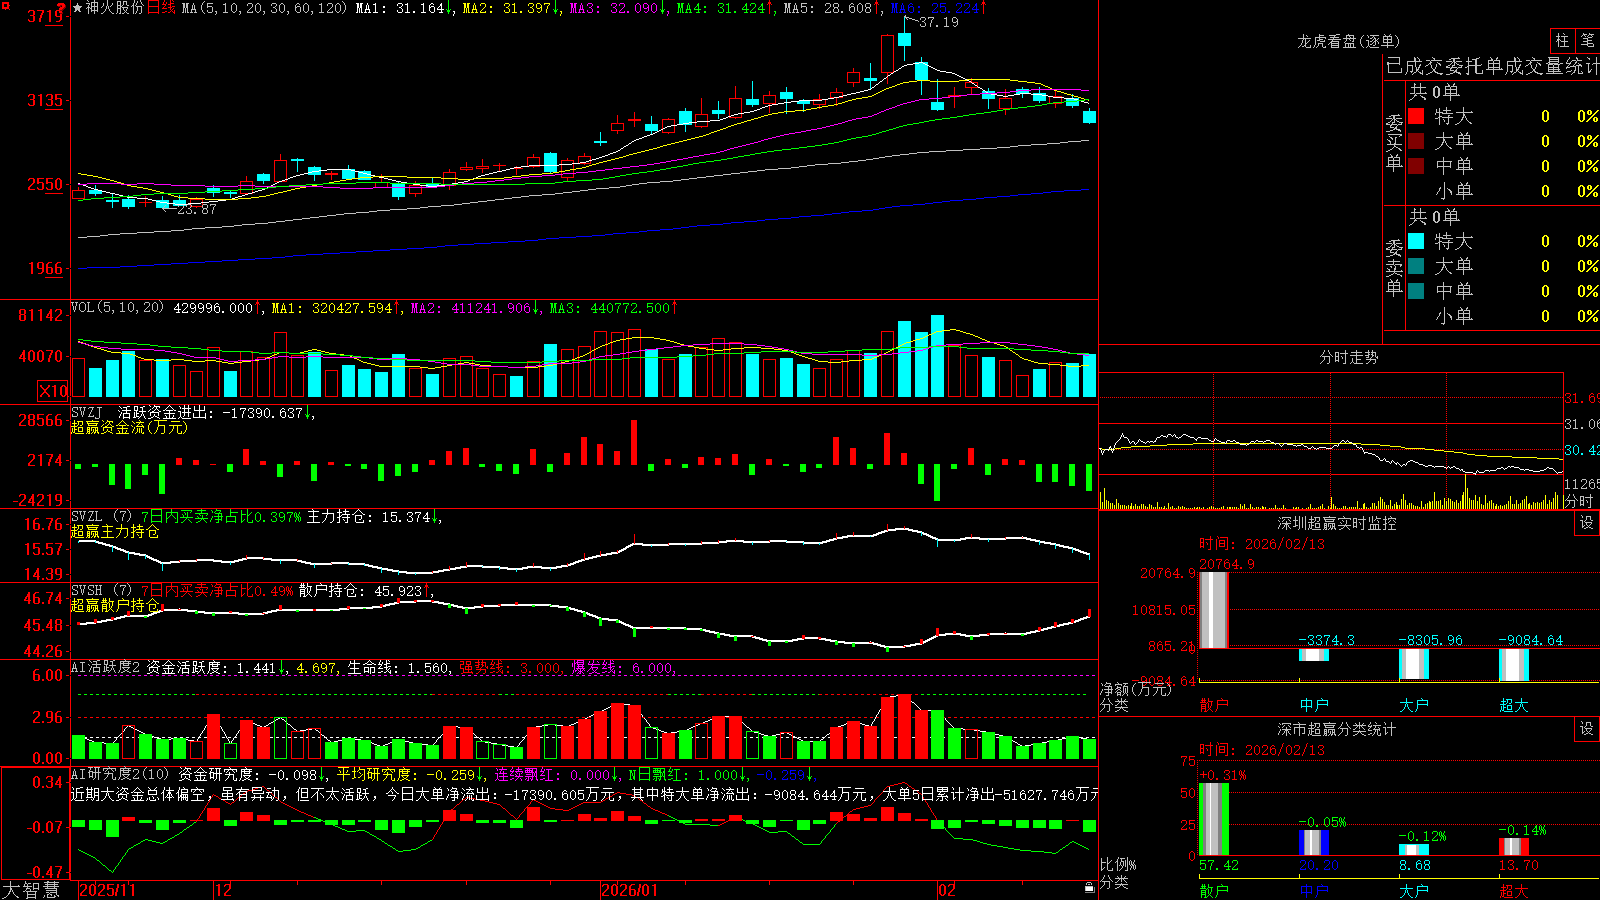Click the 大户 8.68 bar in 分类统计
Image resolution: width=1600 pixels, height=900 pixels.
1414,850
